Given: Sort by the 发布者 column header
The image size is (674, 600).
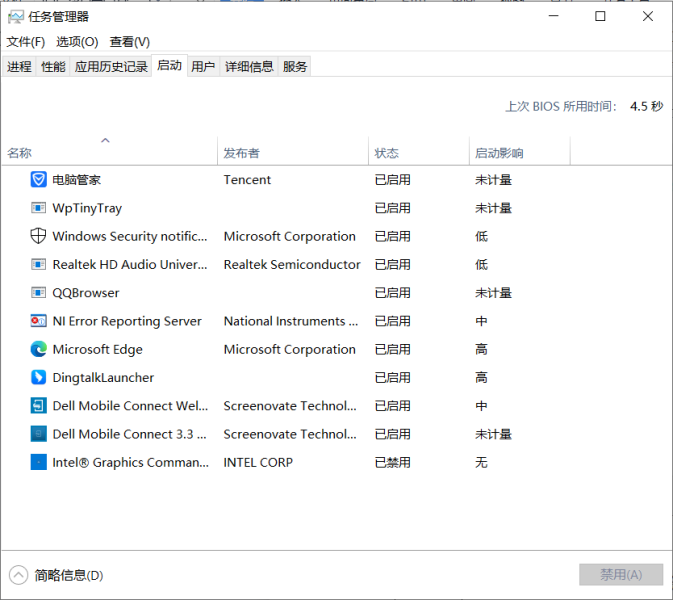Looking at the screenshot, I should (293, 153).
